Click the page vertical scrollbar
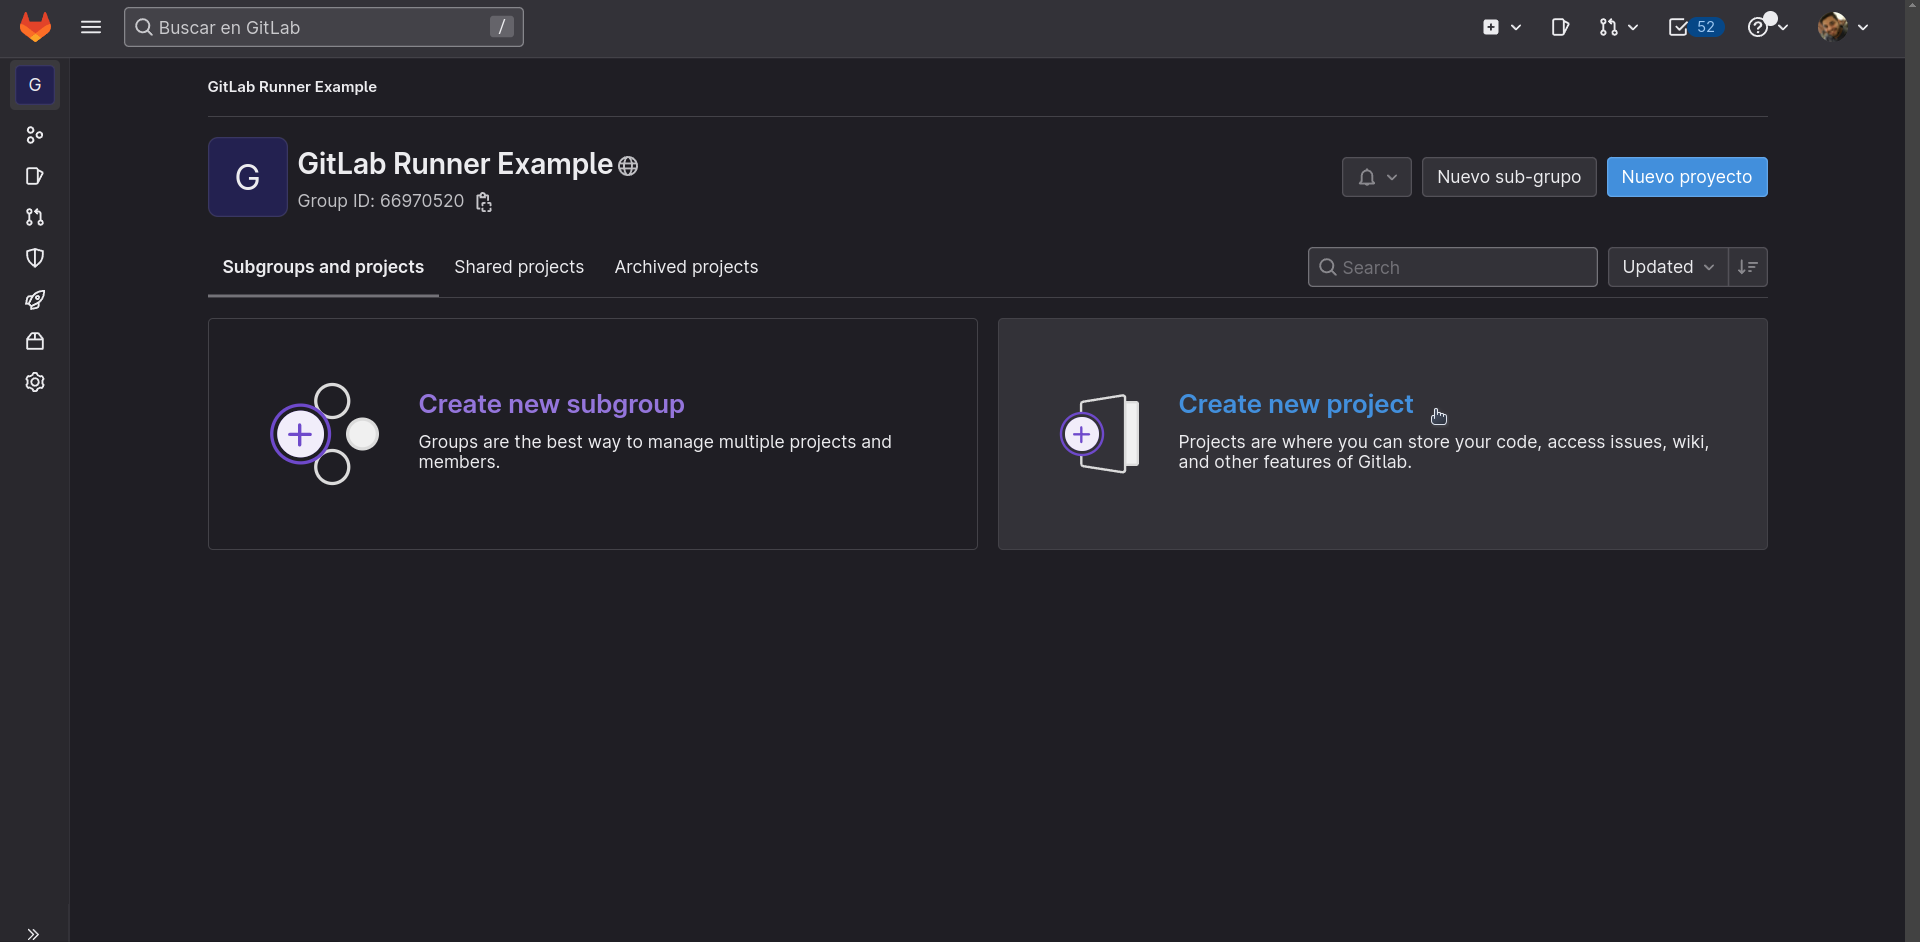Viewport: 1920px width, 942px height. (x=1912, y=471)
